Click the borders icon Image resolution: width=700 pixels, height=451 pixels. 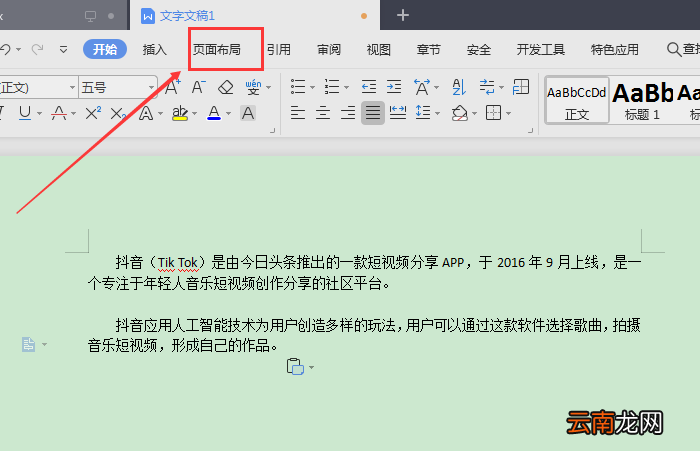[493, 113]
